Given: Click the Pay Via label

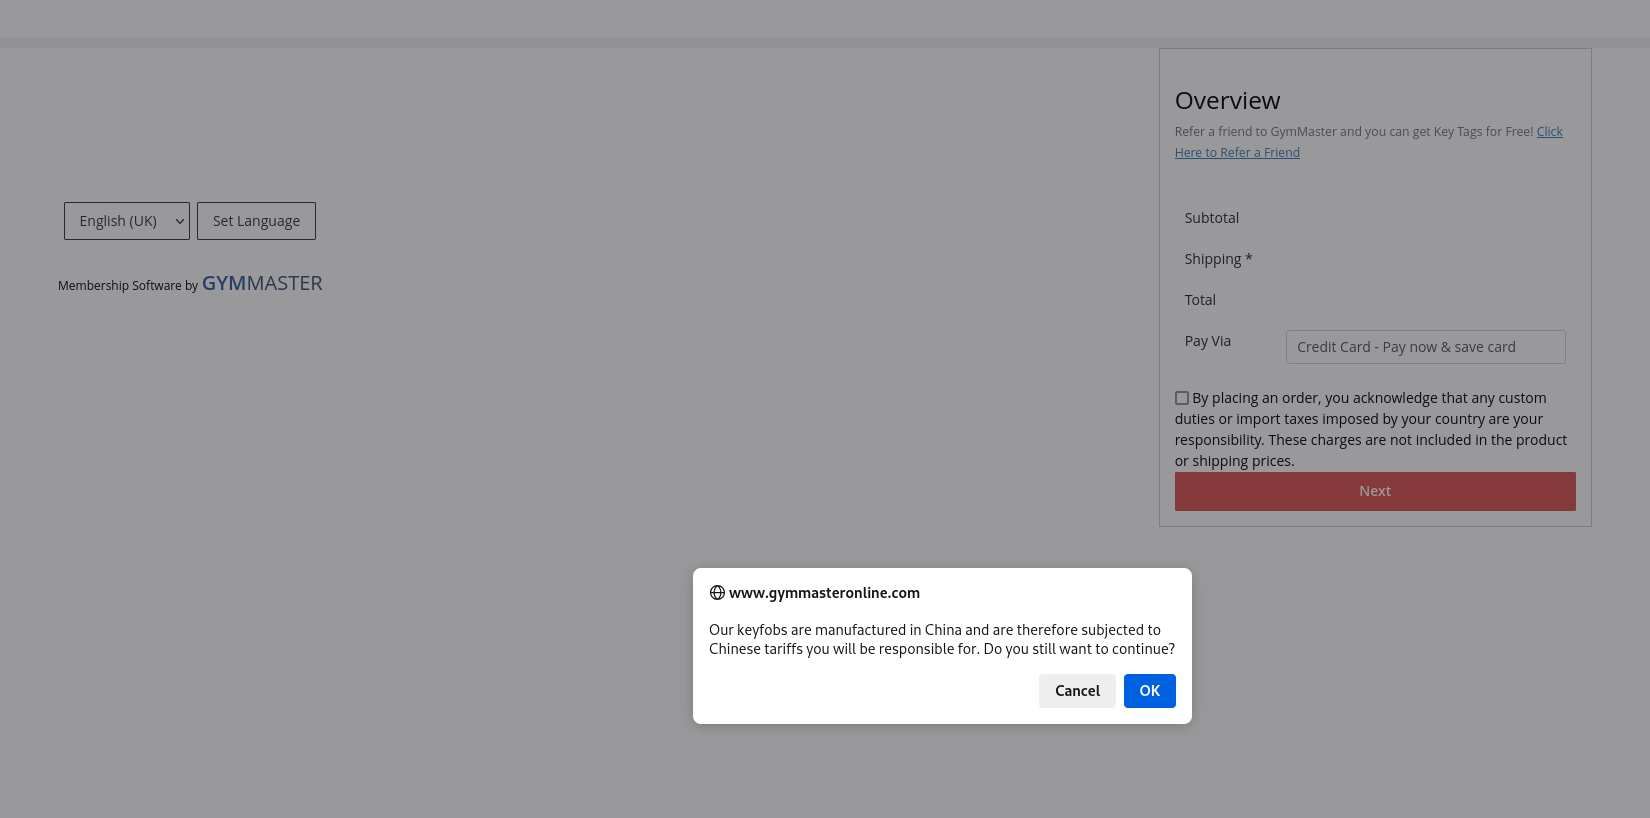Looking at the screenshot, I should (x=1207, y=341).
